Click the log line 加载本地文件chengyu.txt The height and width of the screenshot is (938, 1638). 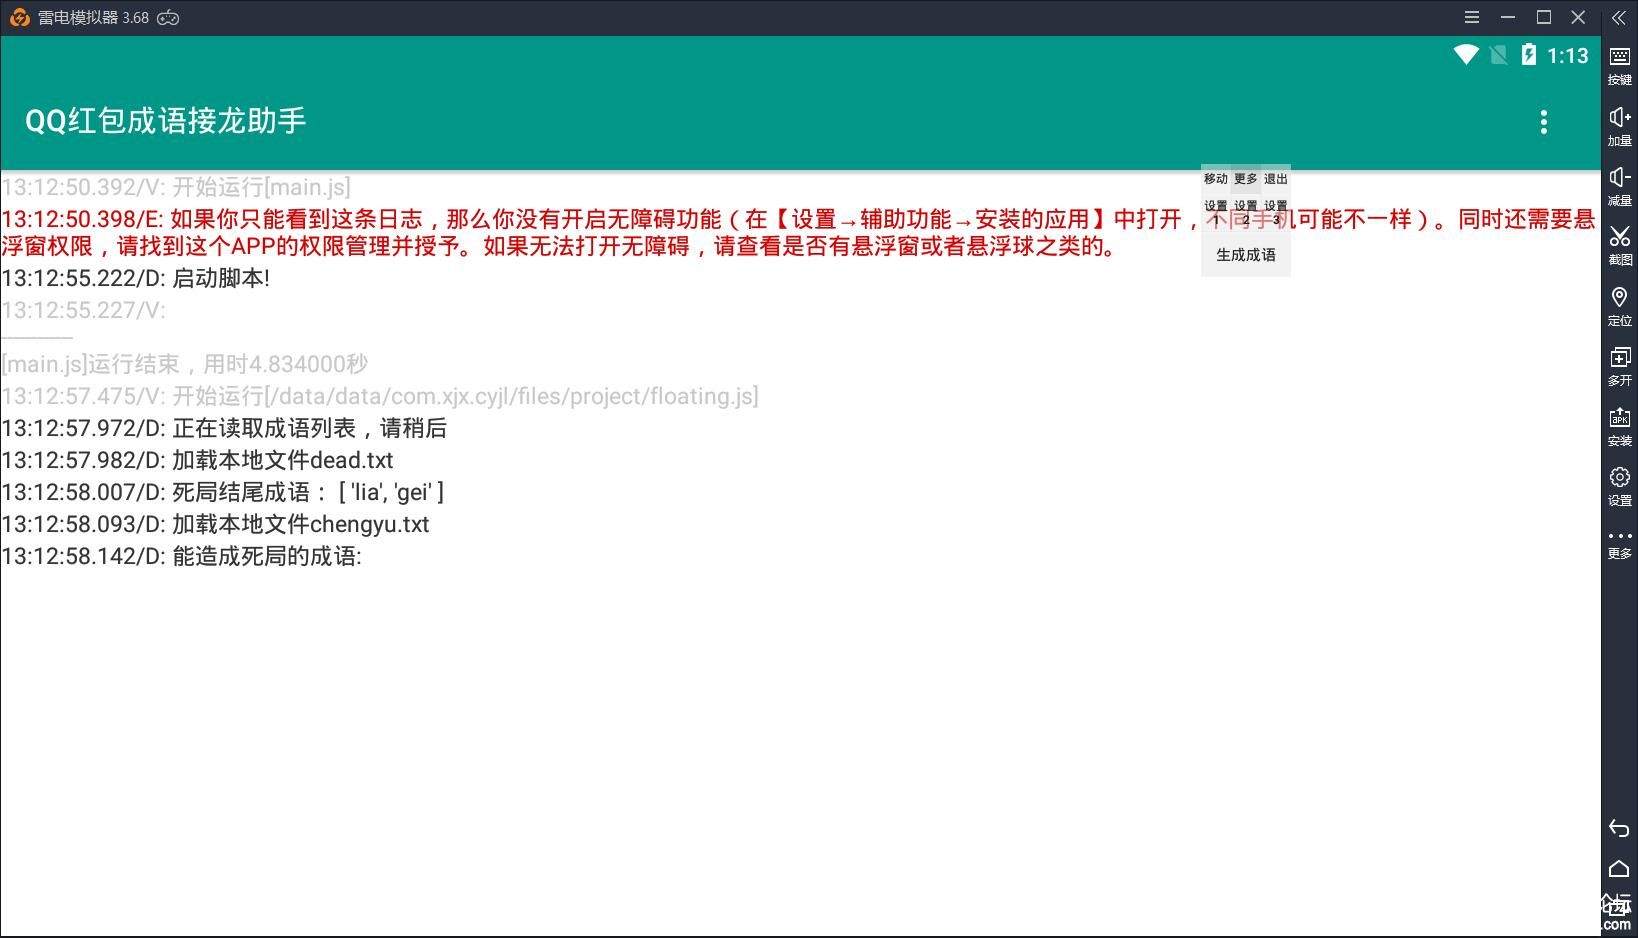tap(216, 524)
